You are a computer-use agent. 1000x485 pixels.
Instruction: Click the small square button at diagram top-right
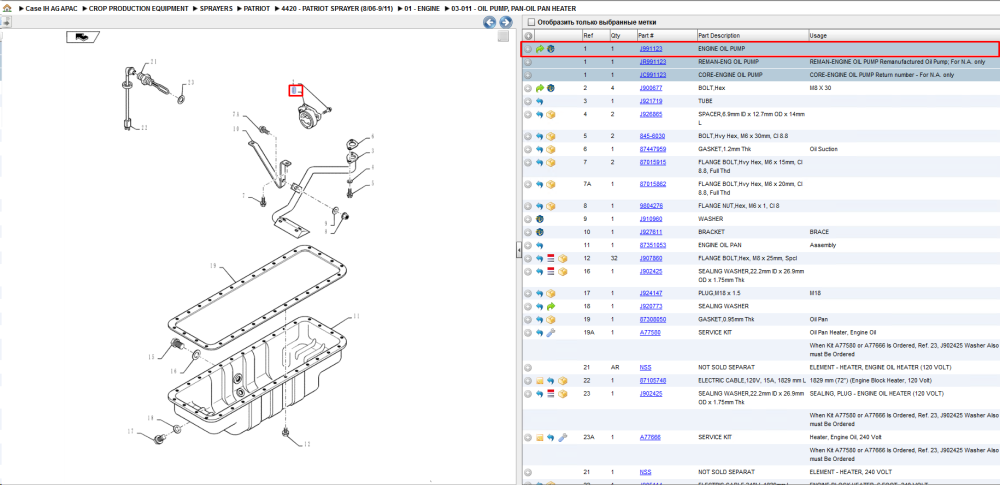point(503,37)
